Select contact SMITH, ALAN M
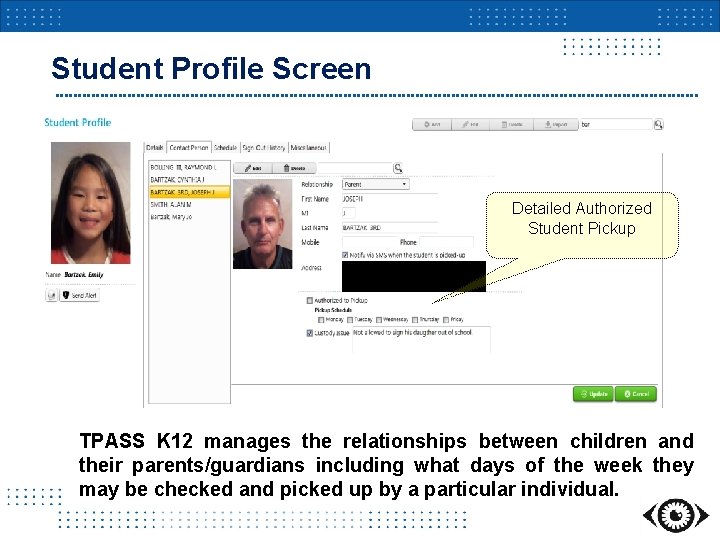This screenshot has height=540, width=720. (x=189, y=205)
